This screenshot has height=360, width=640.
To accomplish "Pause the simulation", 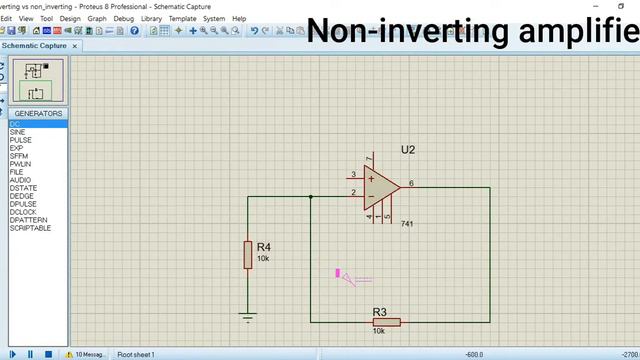I will point(30,354).
